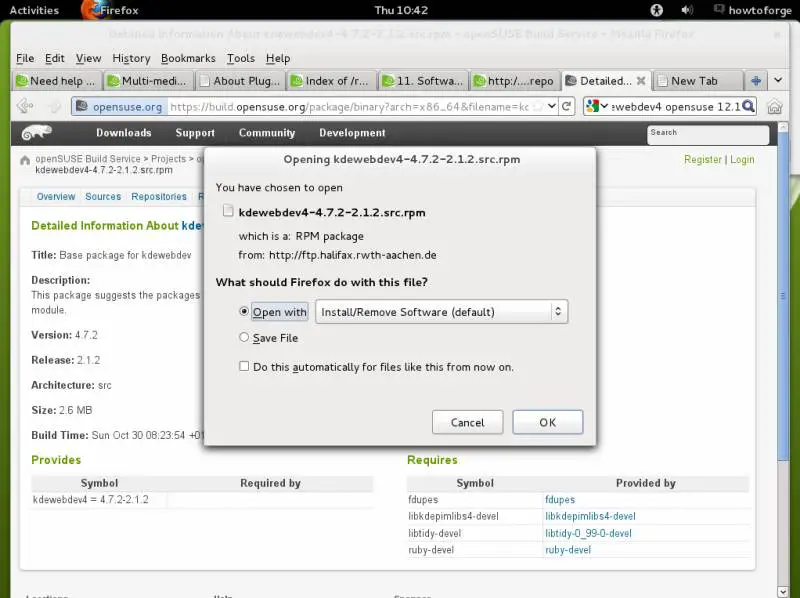Switch to the http:/....repo tab
The width and height of the screenshot is (800, 598).
click(515, 81)
